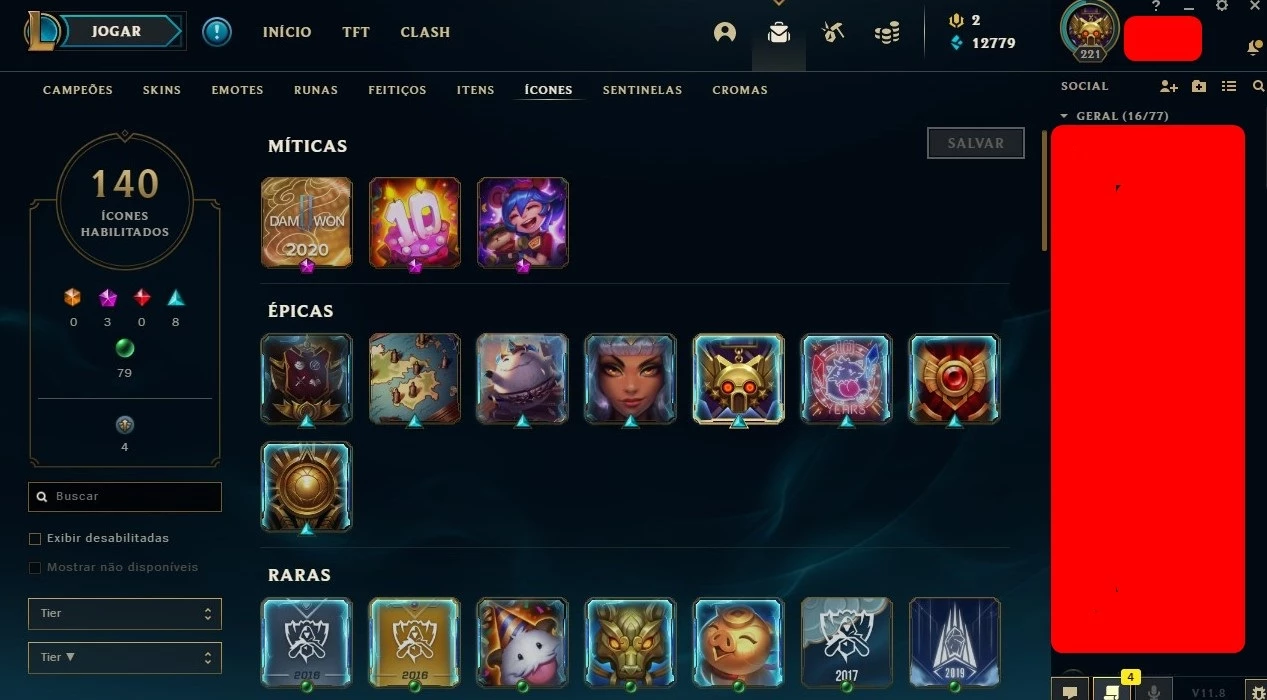1267x700 pixels.
Task: Open the first Tier dropdown
Action: point(125,613)
